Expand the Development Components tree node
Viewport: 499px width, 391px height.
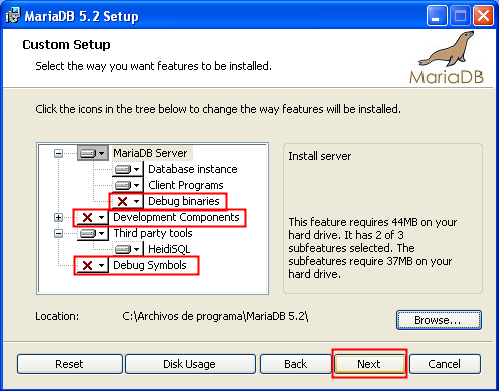click(58, 217)
